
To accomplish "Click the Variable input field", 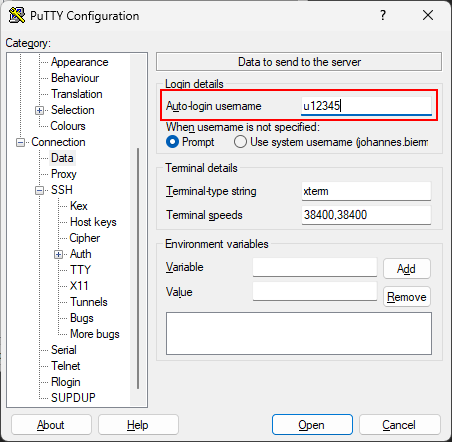I will pyautogui.click(x=315, y=267).
